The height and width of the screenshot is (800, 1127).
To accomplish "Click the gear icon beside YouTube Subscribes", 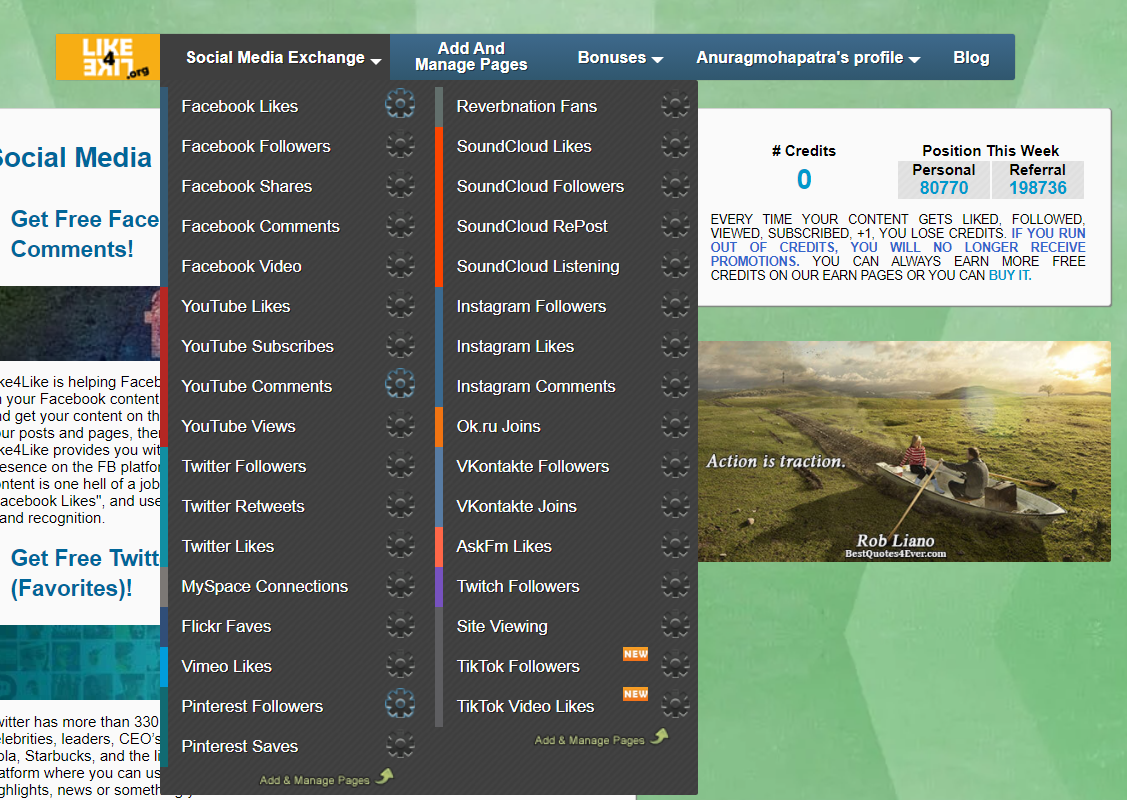I will pos(400,346).
